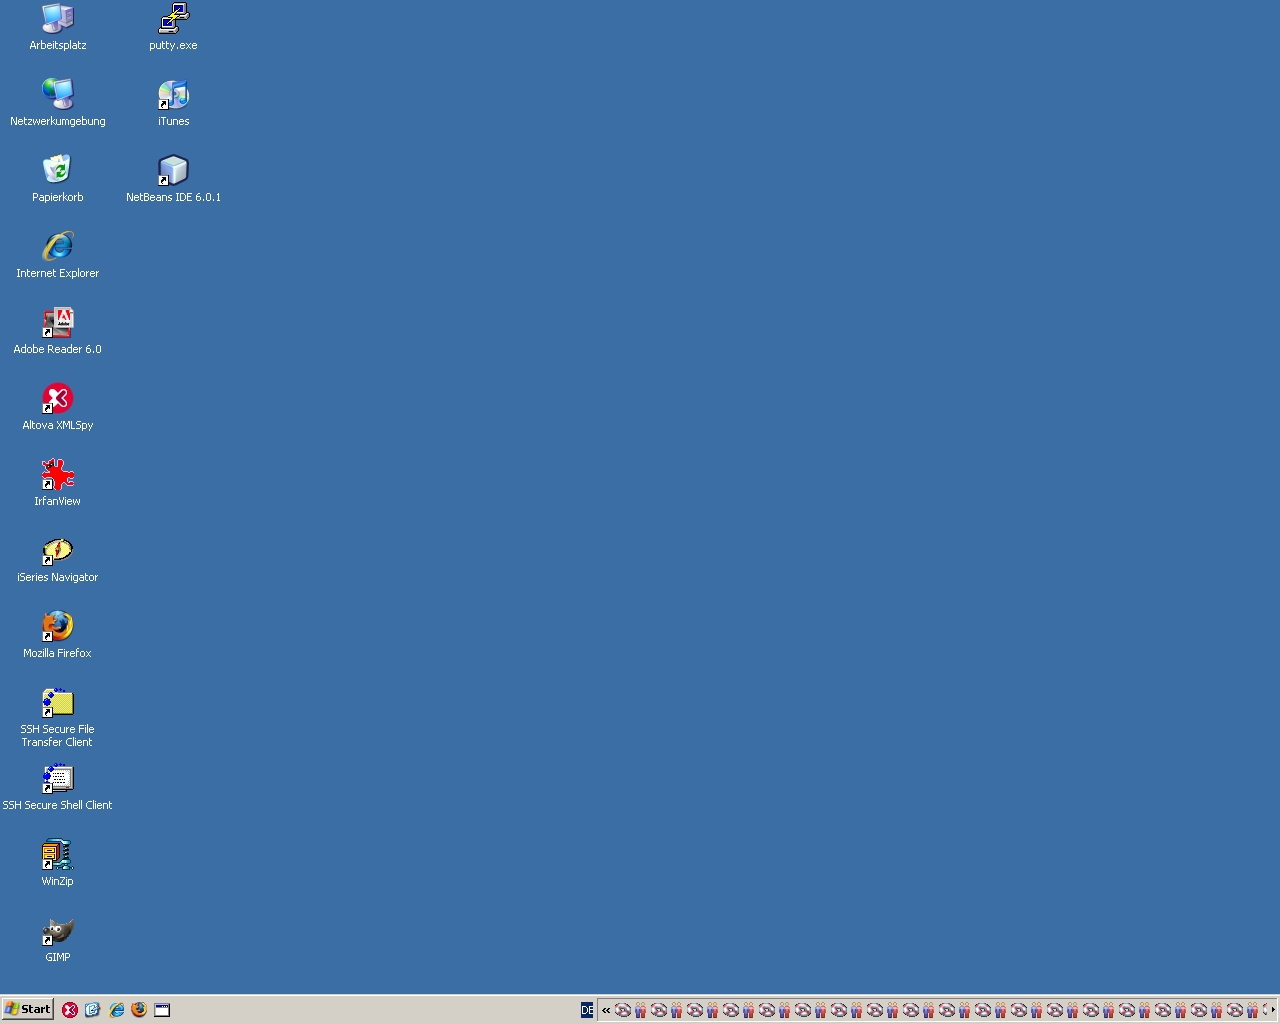Select the Adobe Reader 6.0 shortcut

pos(58,330)
